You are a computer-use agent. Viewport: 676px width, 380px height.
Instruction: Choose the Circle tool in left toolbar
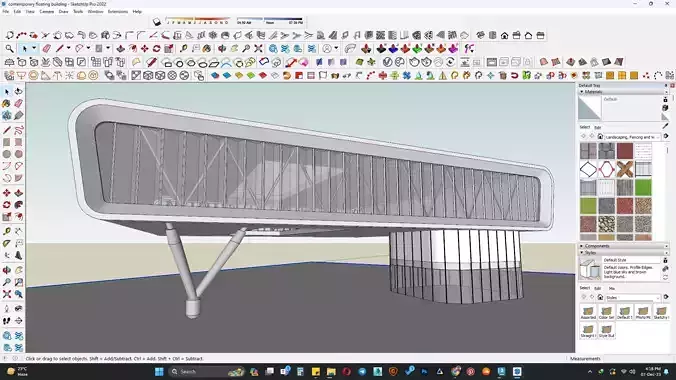tap(7, 154)
